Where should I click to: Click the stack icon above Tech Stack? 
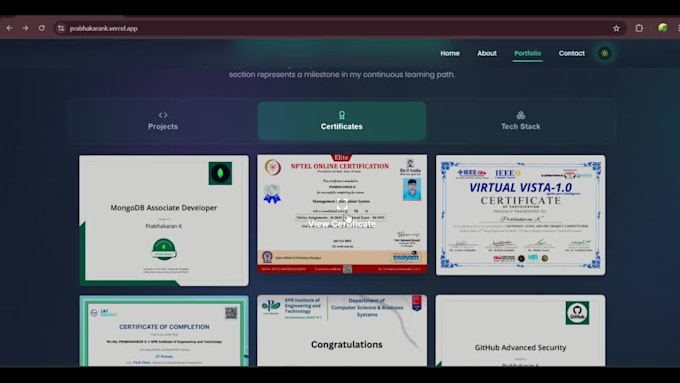point(520,115)
